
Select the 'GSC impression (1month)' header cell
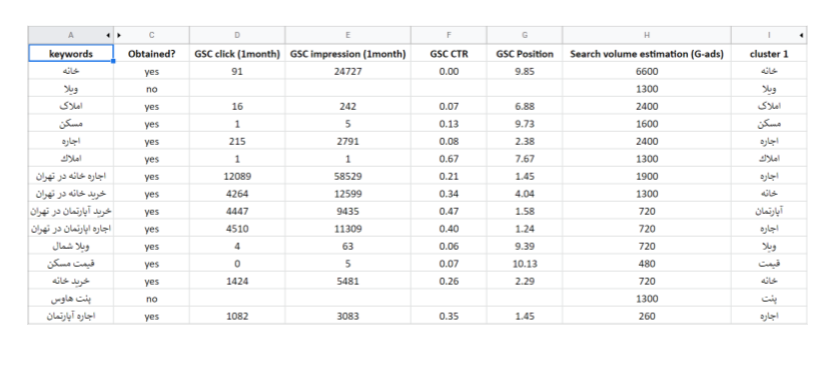(348, 53)
